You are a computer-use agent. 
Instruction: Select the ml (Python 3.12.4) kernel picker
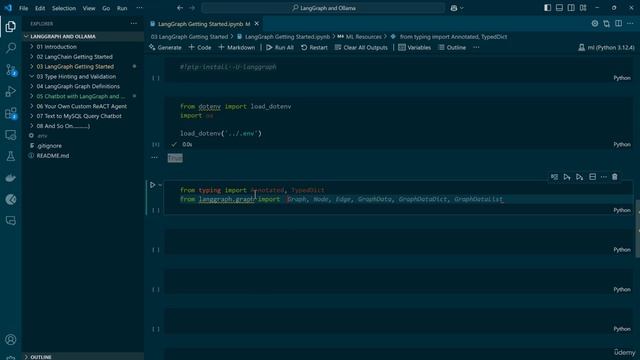coord(607,47)
